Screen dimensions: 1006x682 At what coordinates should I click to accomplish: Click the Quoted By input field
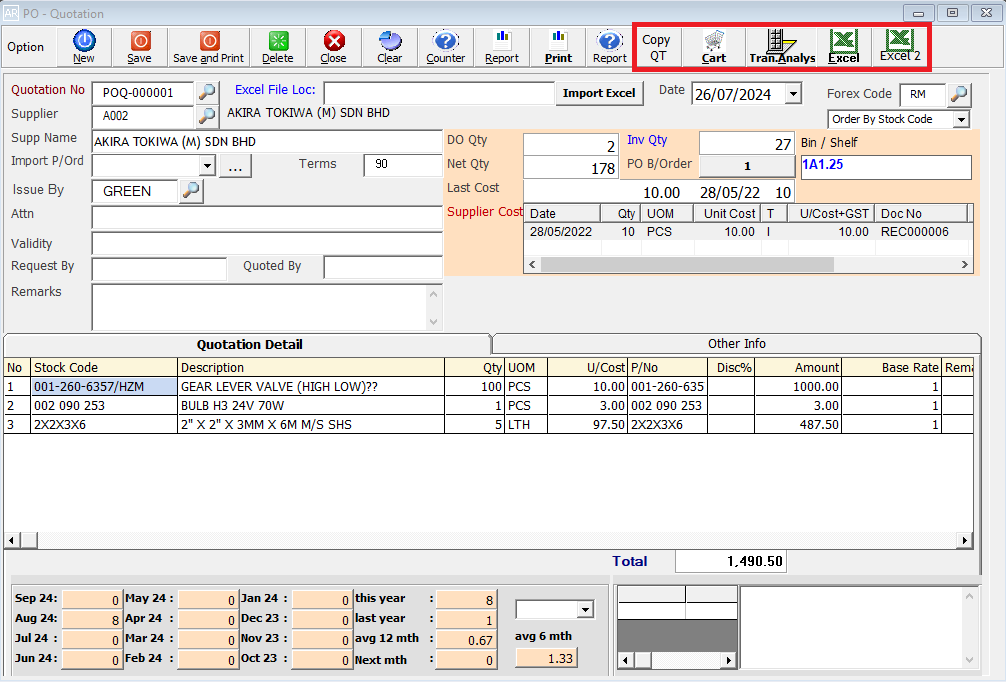(x=383, y=268)
